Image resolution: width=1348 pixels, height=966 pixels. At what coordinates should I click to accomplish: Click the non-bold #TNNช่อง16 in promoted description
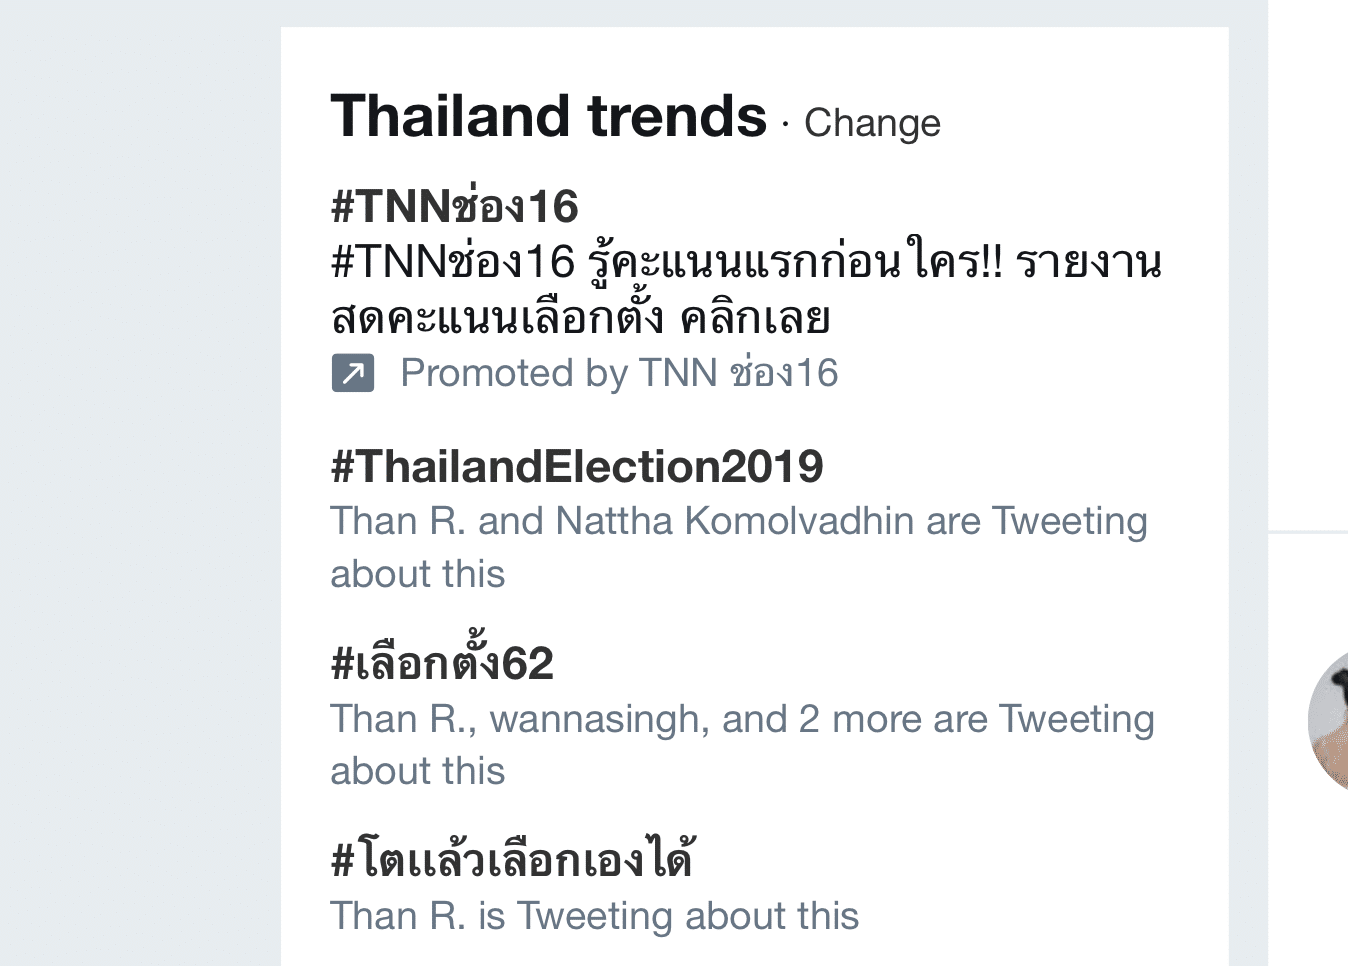454,262
